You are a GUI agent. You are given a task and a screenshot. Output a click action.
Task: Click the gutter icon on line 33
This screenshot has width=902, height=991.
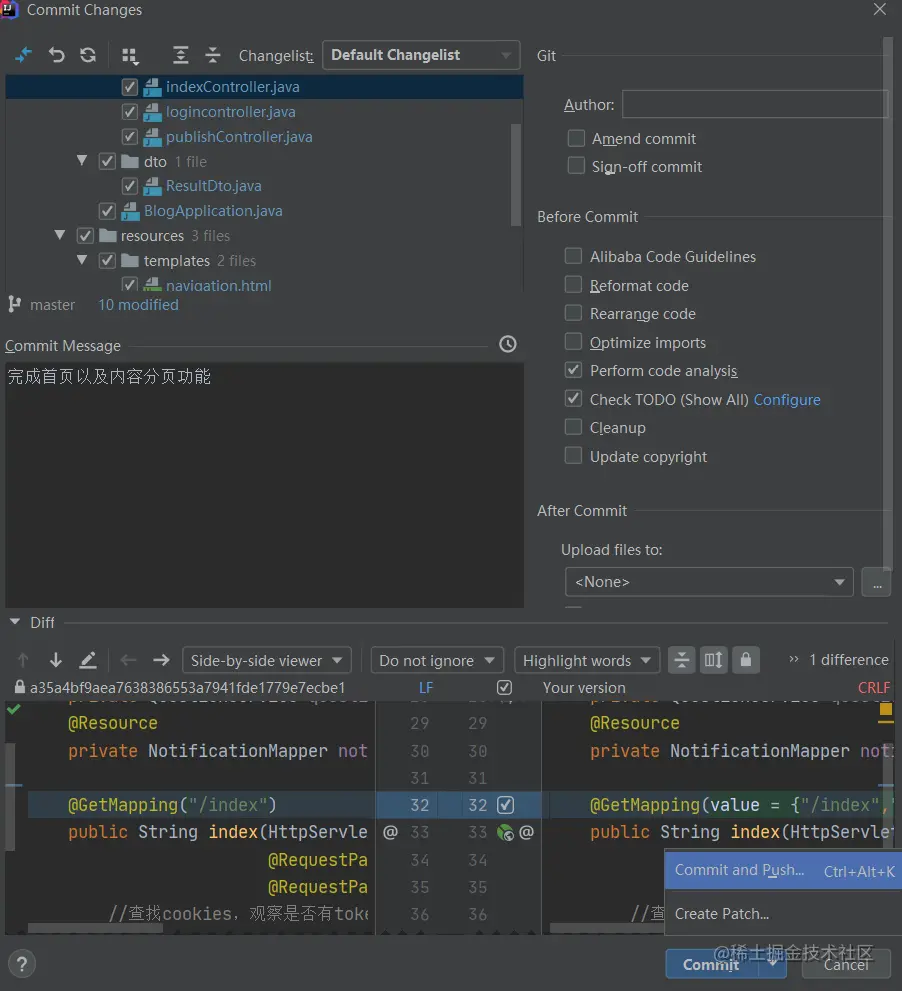505,832
